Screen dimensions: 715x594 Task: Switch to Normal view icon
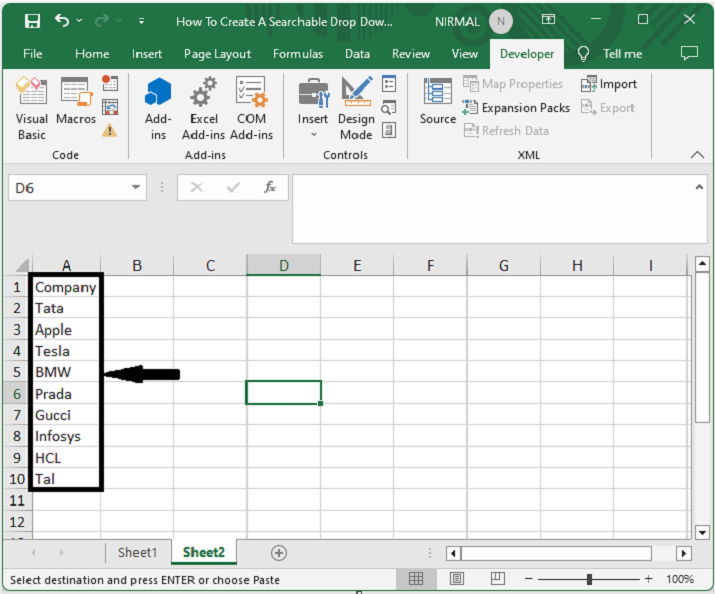click(x=416, y=579)
